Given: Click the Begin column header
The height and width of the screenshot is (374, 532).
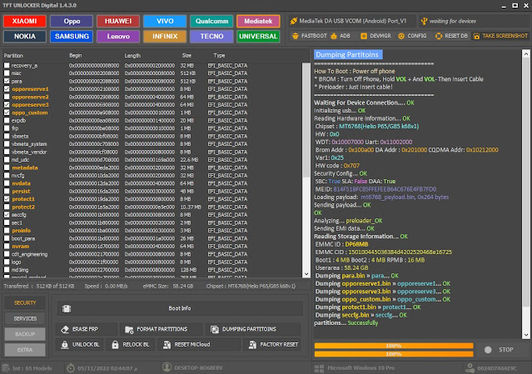Looking at the screenshot, I should pos(75,55).
